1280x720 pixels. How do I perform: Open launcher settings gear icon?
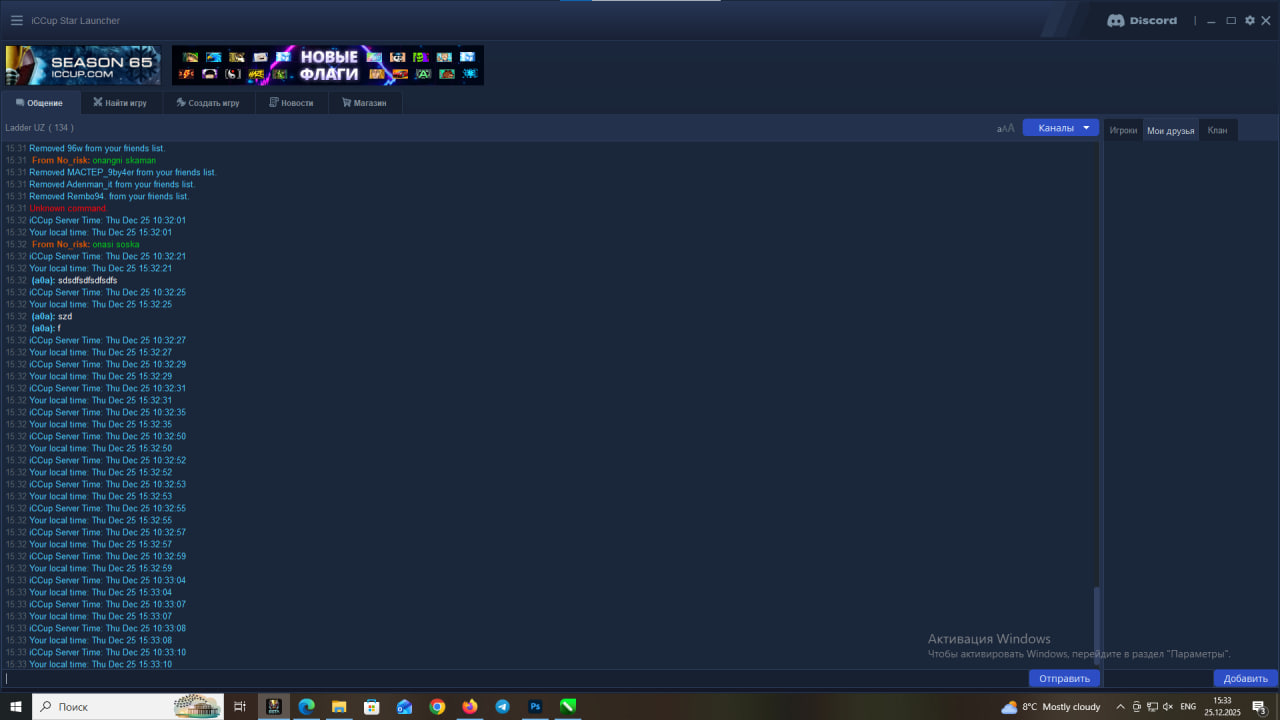pos(1249,20)
